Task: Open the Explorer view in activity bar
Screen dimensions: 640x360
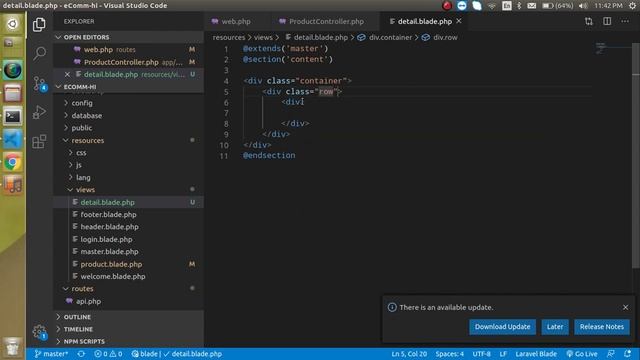Action: (39, 24)
